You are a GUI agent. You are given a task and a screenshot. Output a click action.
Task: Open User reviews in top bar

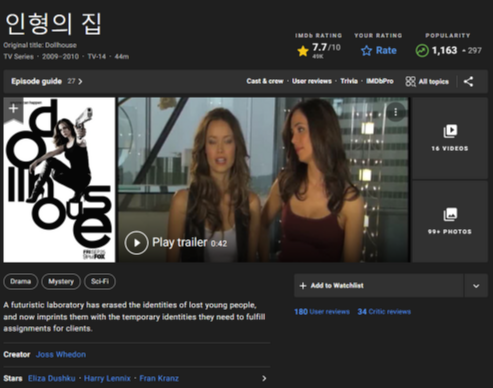[312, 81]
